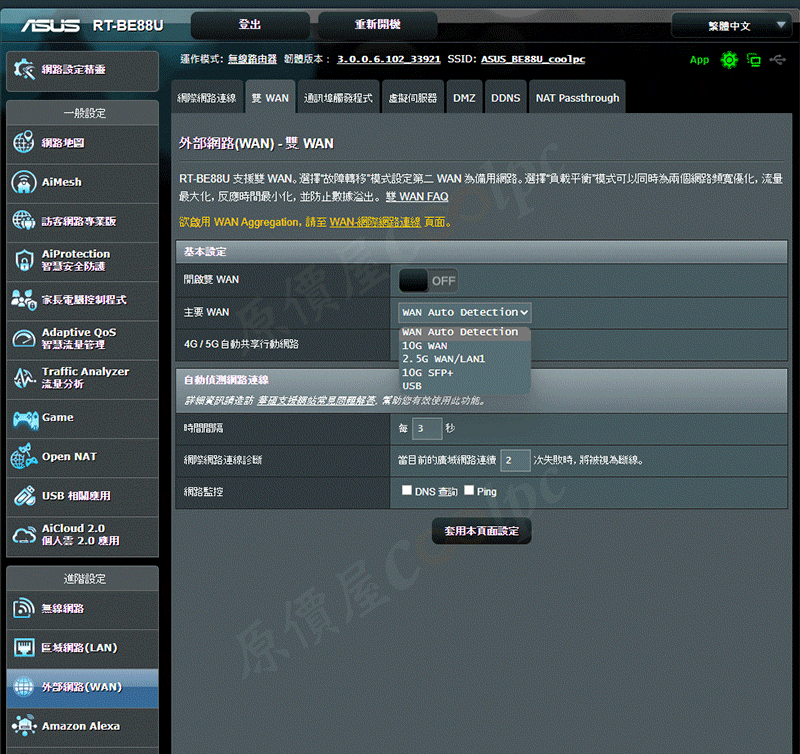Click the Open NAT globe icon
The height and width of the screenshot is (754, 800).
[23, 457]
